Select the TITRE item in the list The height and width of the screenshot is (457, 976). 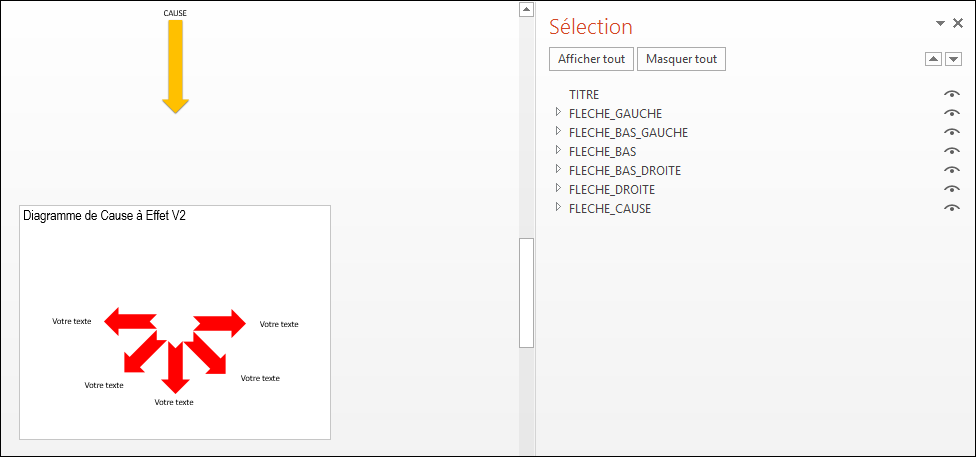(584, 95)
